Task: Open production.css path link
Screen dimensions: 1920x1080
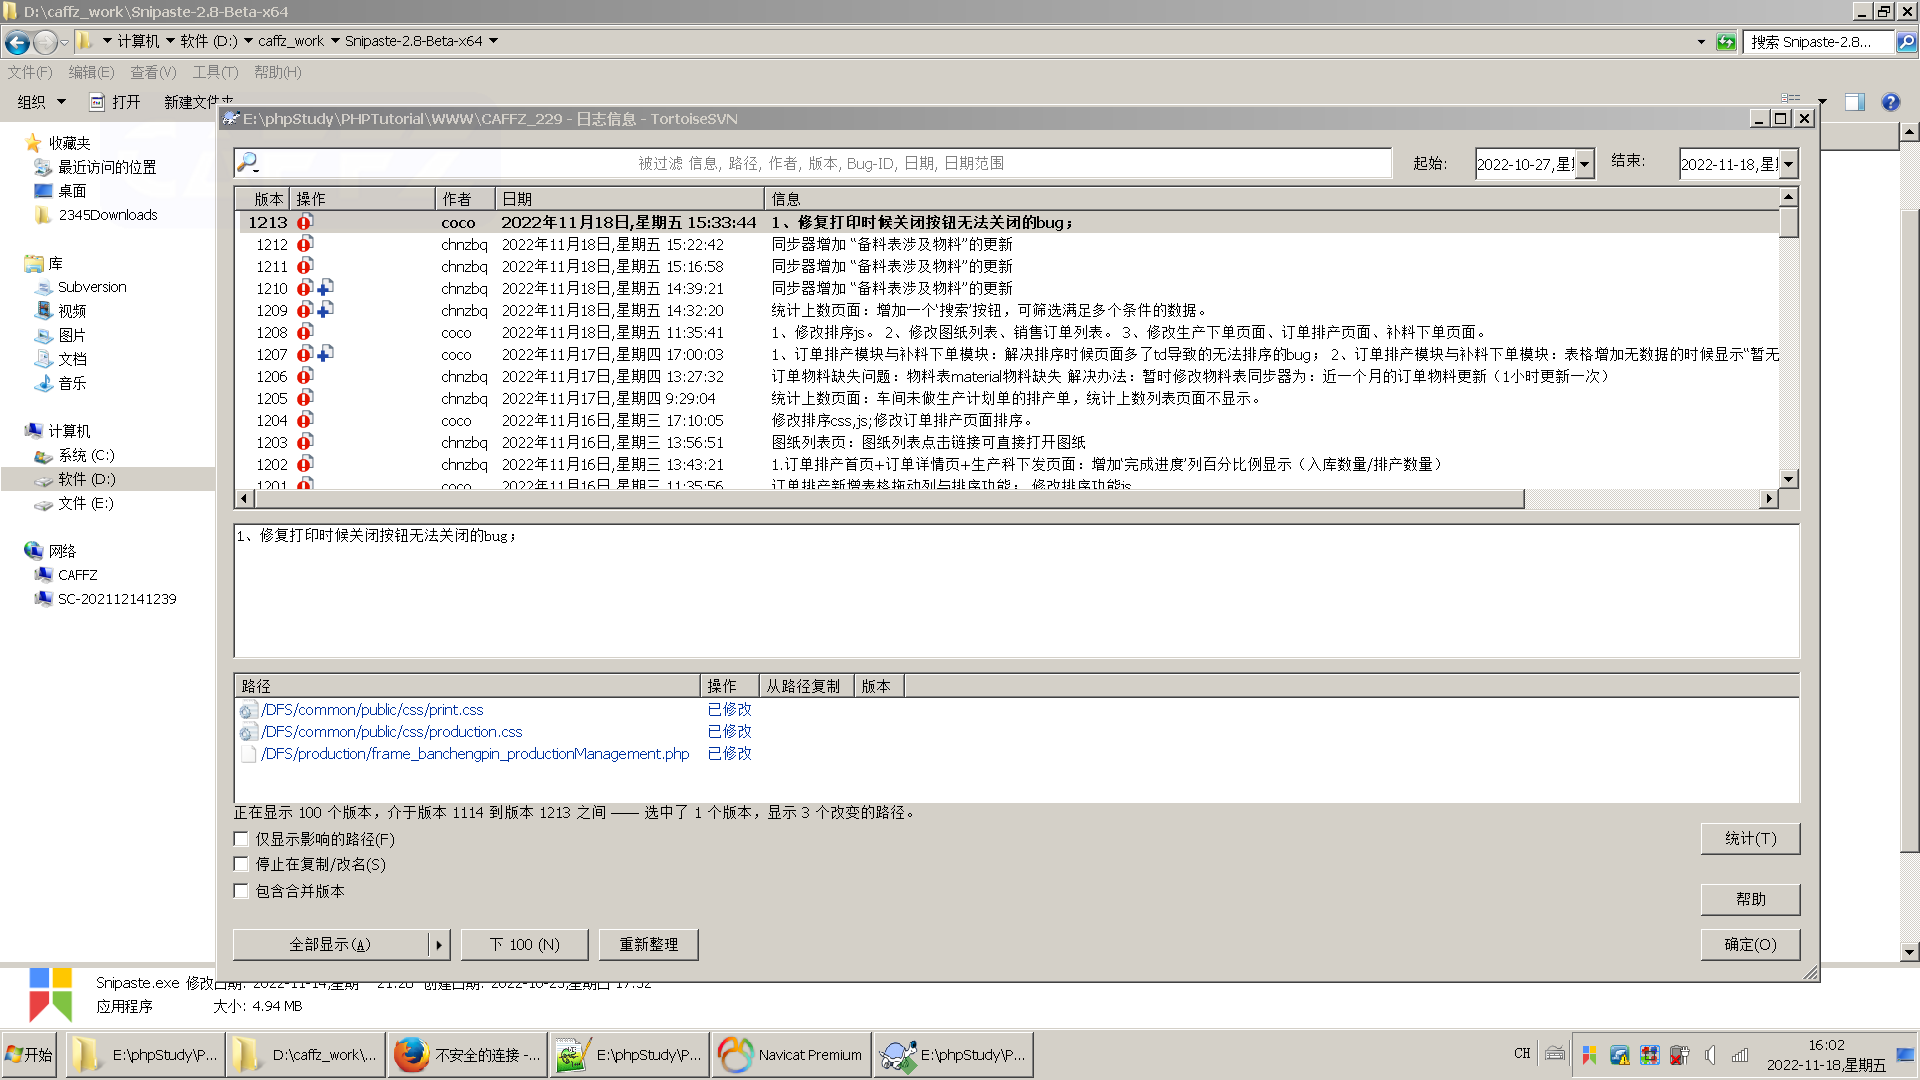Action: [392, 732]
